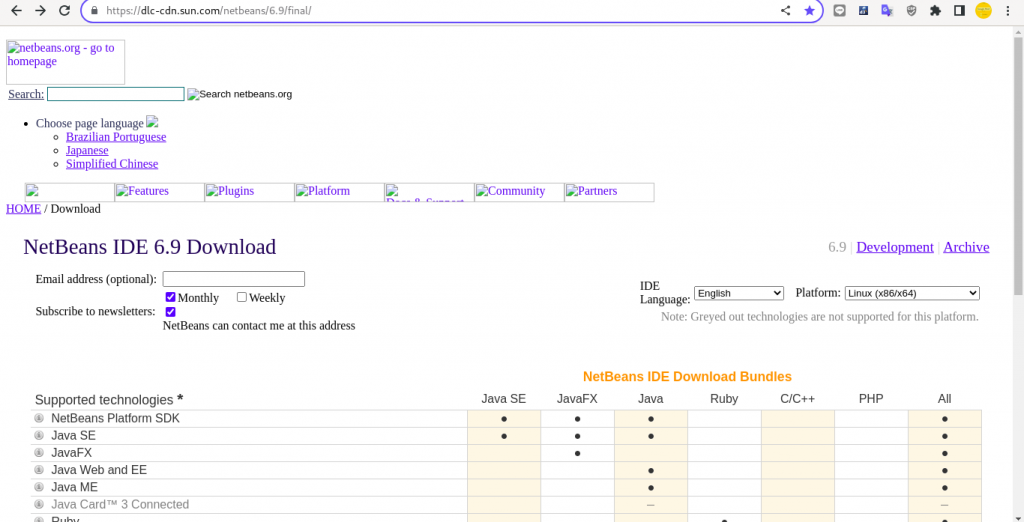The image size is (1024, 522).
Task: Uncheck the Monthly newsletter checkbox
Action: tap(170, 297)
